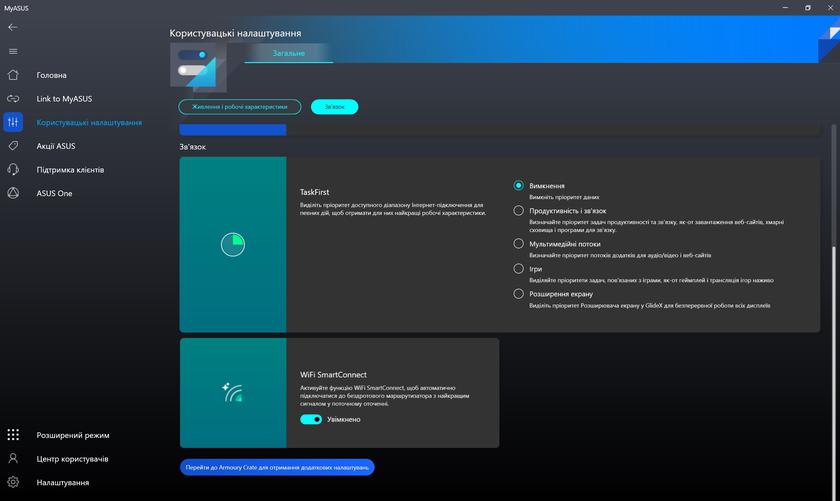Select the Вимкнення radio option
This screenshot has height=501, width=840.
point(519,186)
